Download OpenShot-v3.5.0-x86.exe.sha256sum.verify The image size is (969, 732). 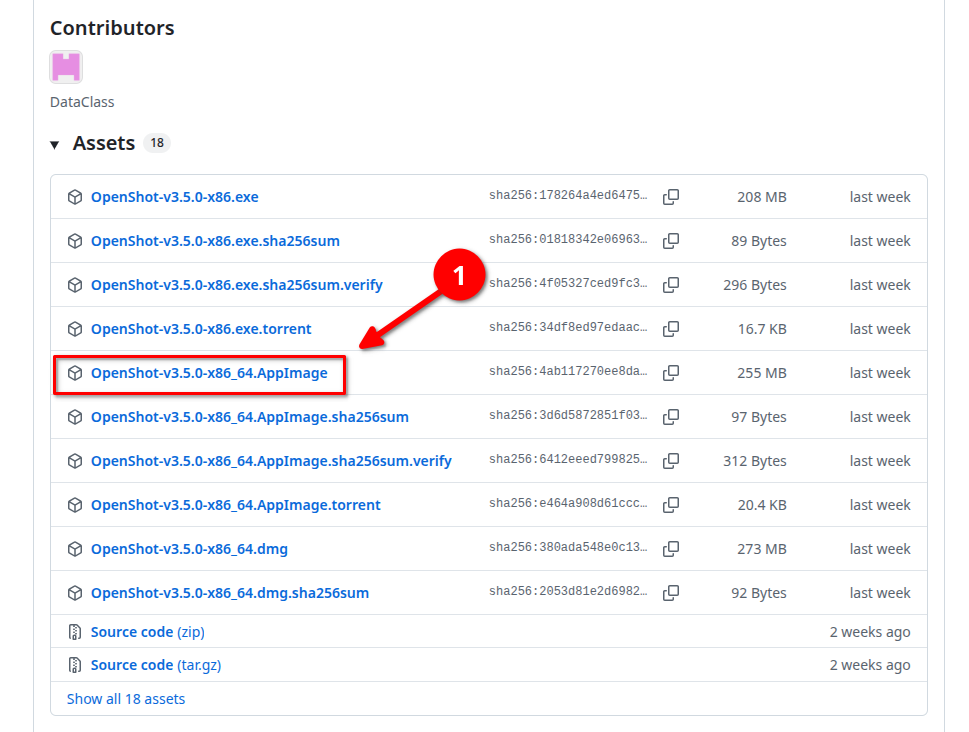(x=237, y=285)
